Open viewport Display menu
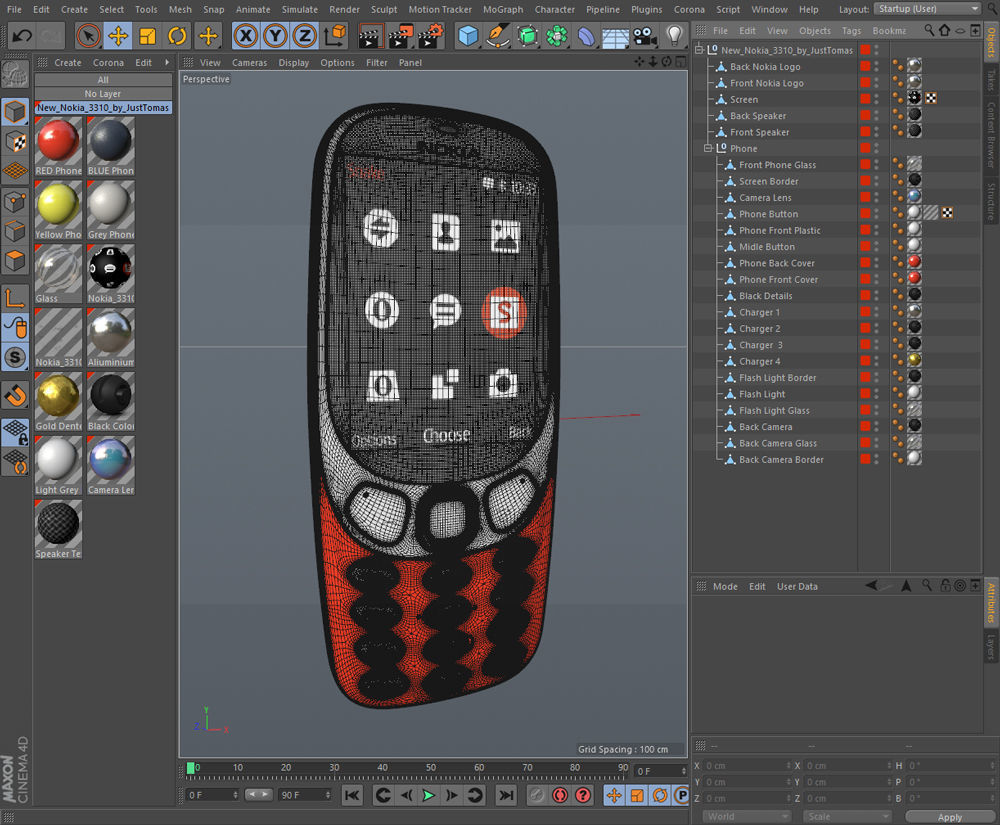Image resolution: width=1000 pixels, height=825 pixels. (293, 62)
